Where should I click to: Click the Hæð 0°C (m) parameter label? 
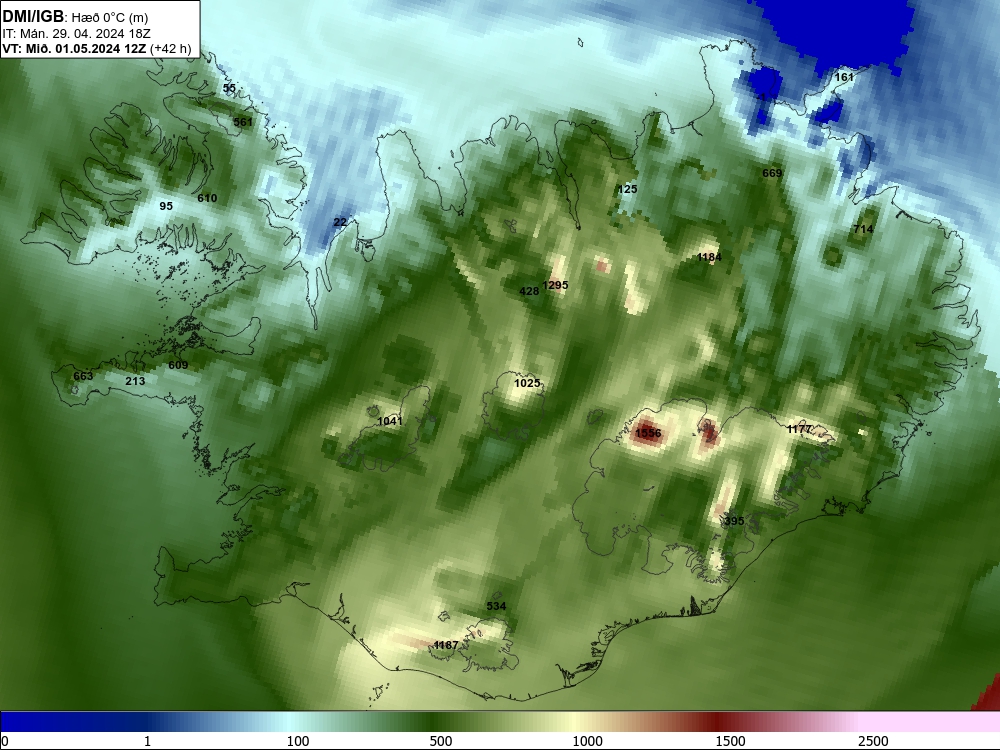tap(110, 18)
